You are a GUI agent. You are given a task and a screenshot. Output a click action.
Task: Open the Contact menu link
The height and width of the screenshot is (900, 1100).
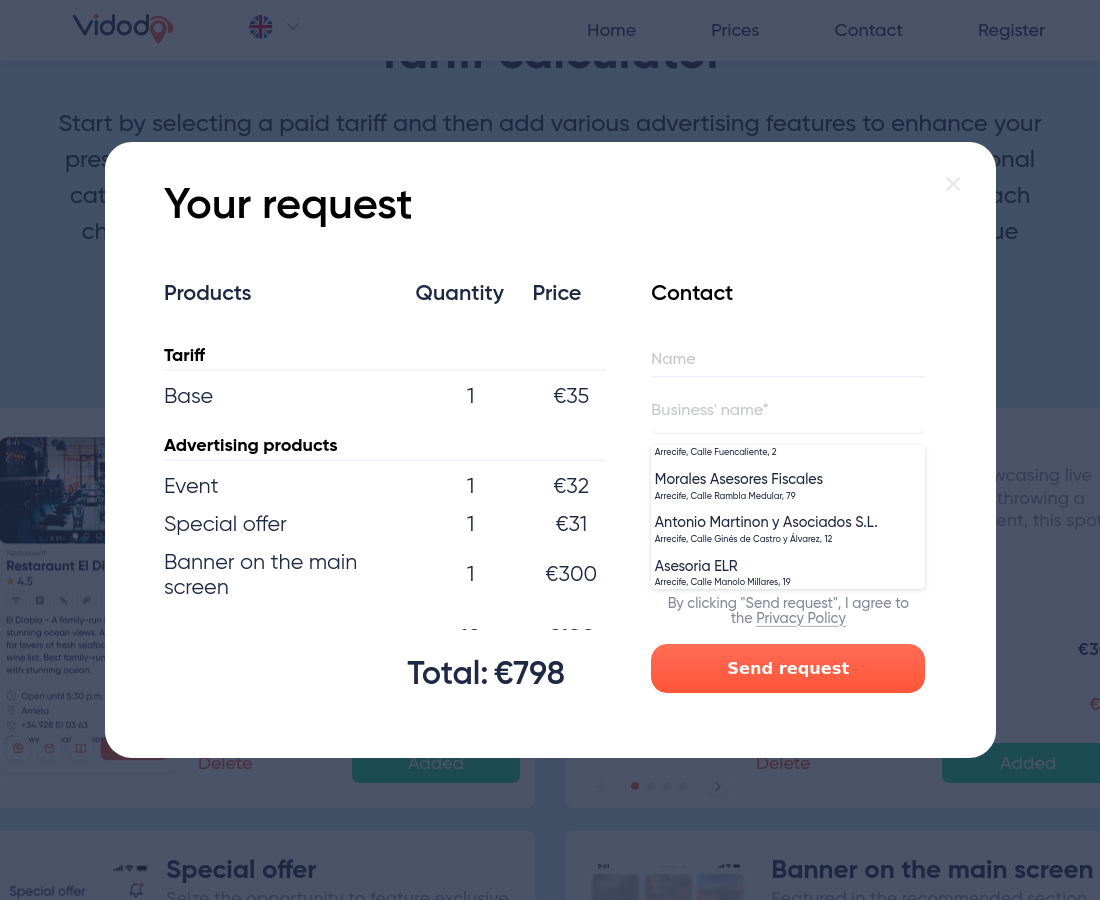(868, 30)
